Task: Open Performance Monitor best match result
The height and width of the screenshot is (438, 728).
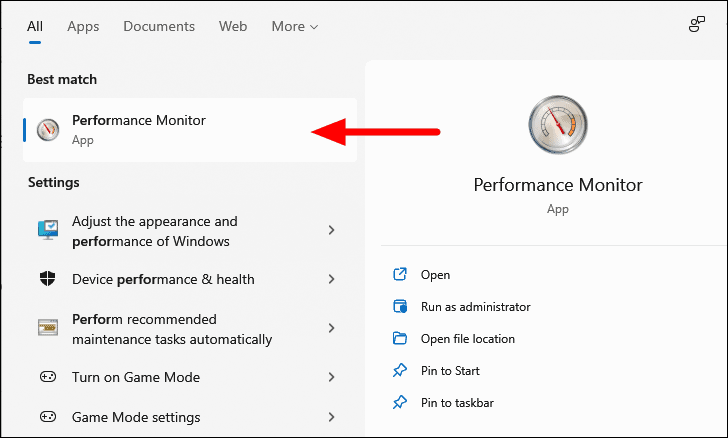Action: (190, 130)
